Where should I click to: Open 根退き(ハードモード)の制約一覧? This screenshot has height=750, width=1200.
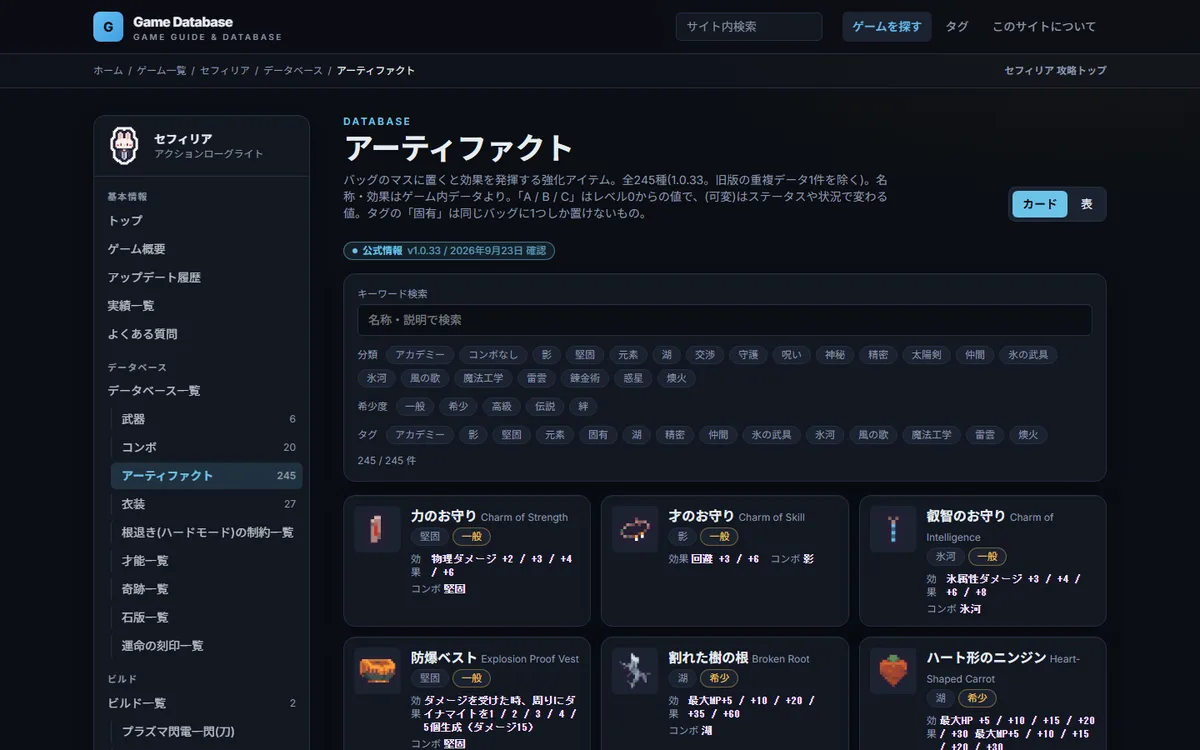pyautogui.click(x=207, y=533)
